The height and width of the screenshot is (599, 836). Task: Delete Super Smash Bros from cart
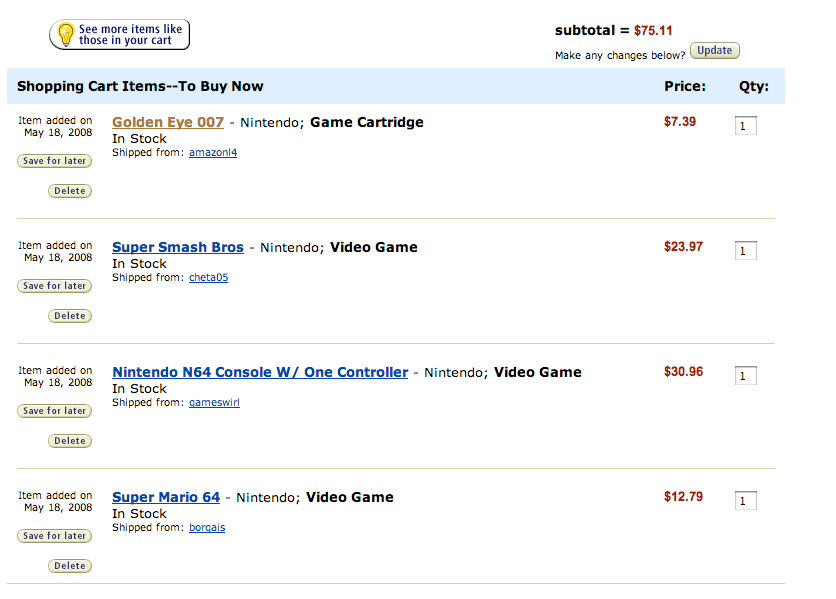(x=70, y=316)
